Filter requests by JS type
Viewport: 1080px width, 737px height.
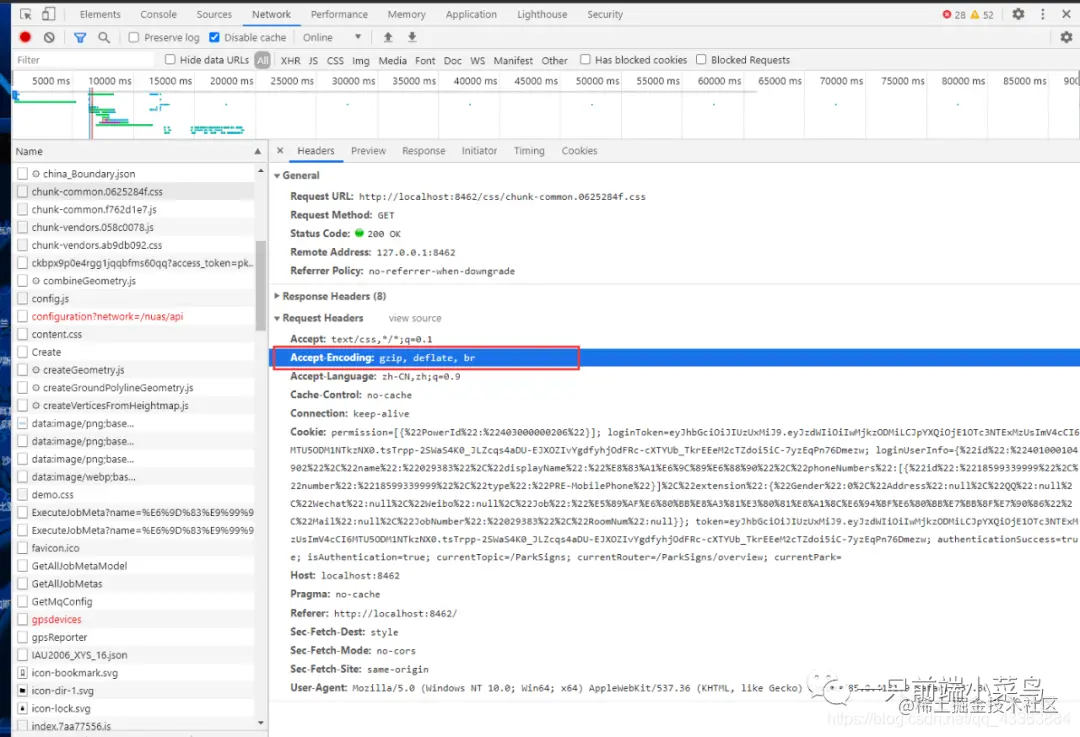pos(313,61)
